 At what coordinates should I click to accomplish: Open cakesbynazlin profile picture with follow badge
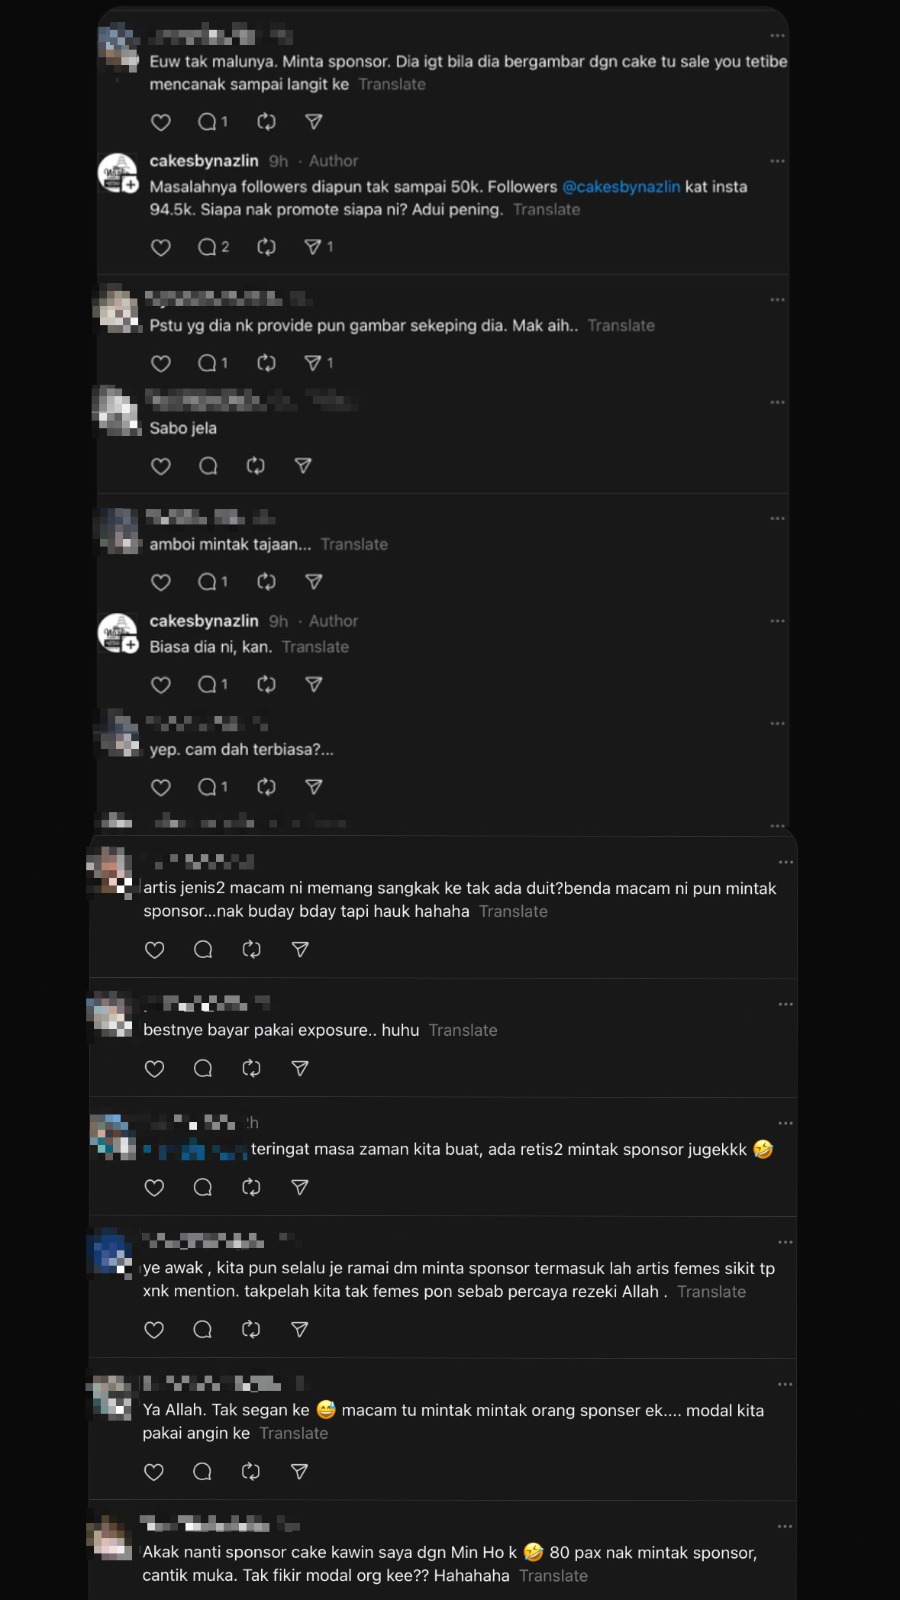118,173
